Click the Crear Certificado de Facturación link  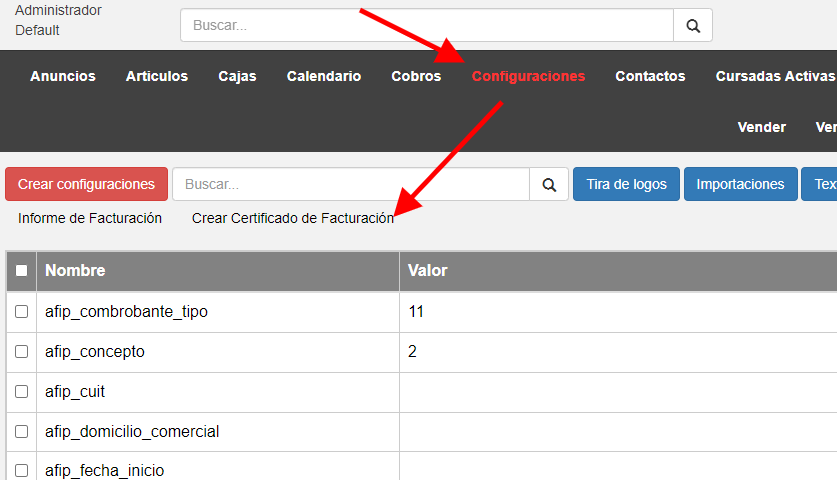pos(292,218)
